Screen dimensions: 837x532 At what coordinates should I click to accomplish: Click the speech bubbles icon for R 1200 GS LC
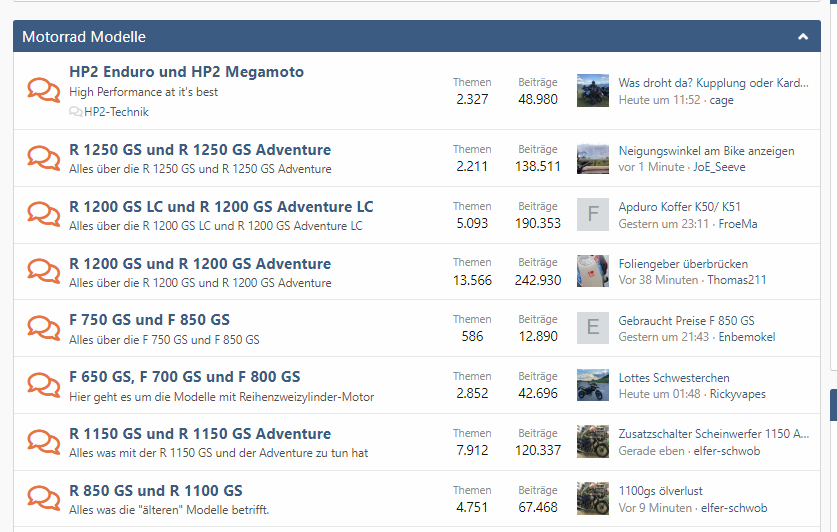(x=43, y=215)
